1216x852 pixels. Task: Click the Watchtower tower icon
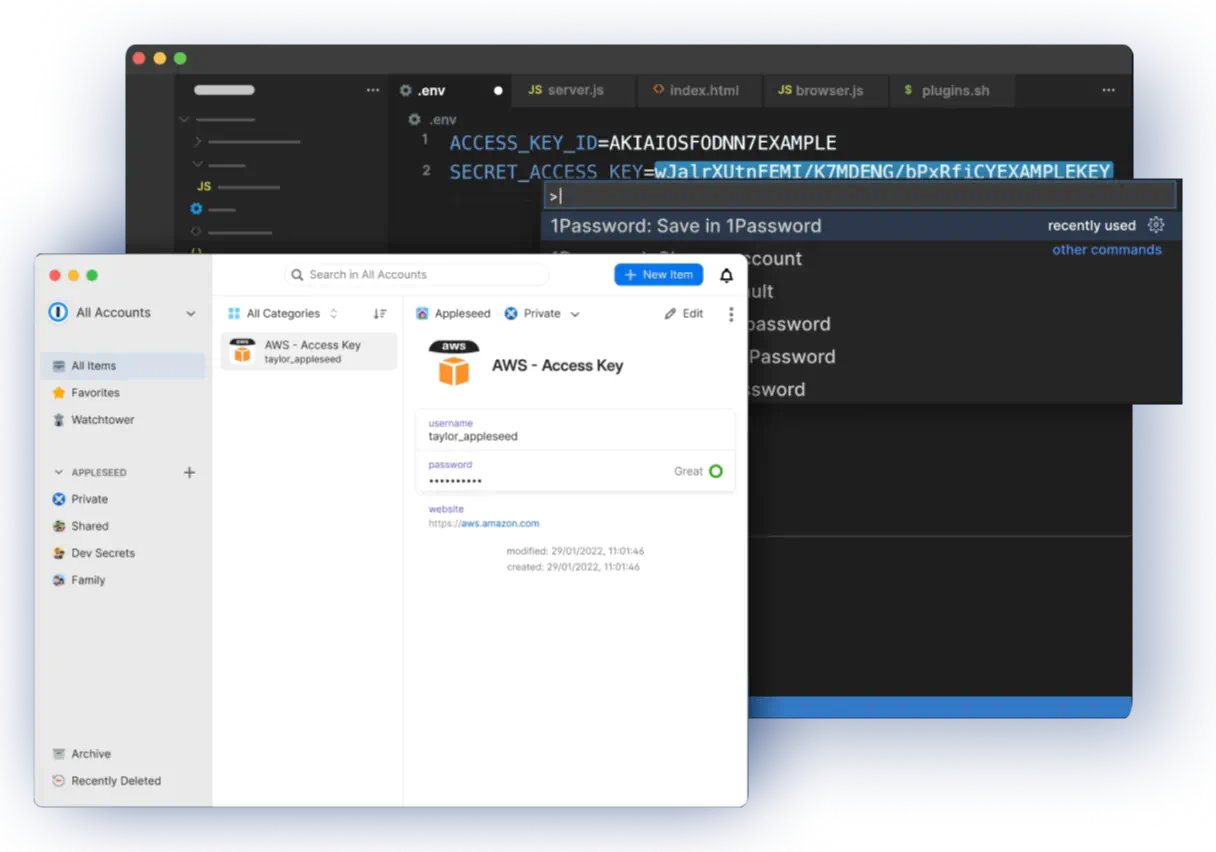(x=59, y=420)
